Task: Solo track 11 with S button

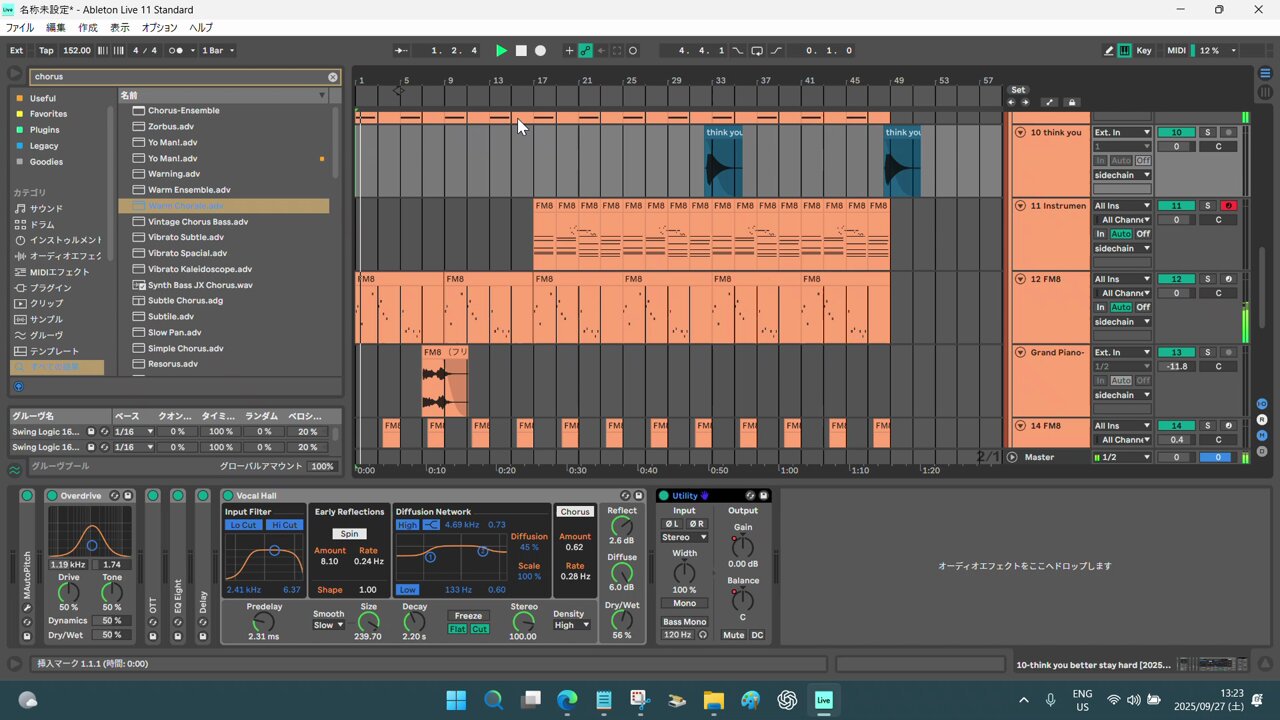Action: (x=1207, y=206)
